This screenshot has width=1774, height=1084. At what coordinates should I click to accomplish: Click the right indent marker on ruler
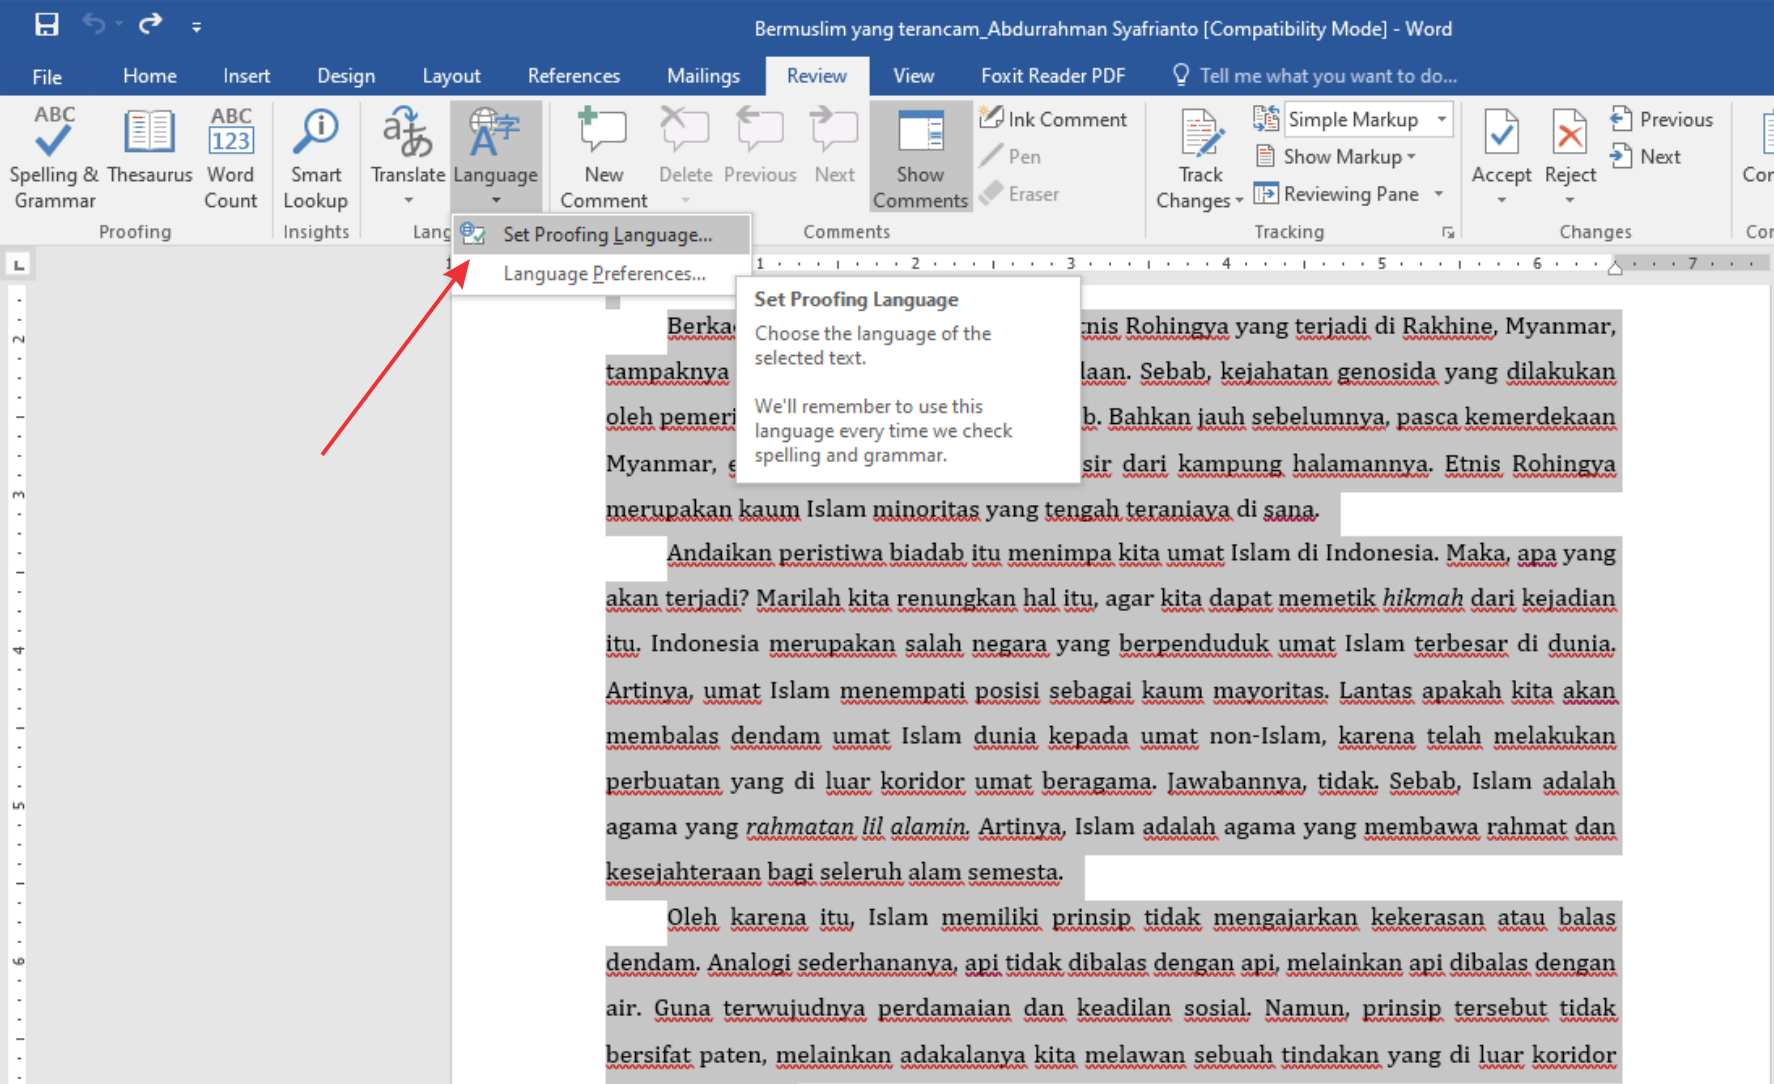(x=1614, y=267)
